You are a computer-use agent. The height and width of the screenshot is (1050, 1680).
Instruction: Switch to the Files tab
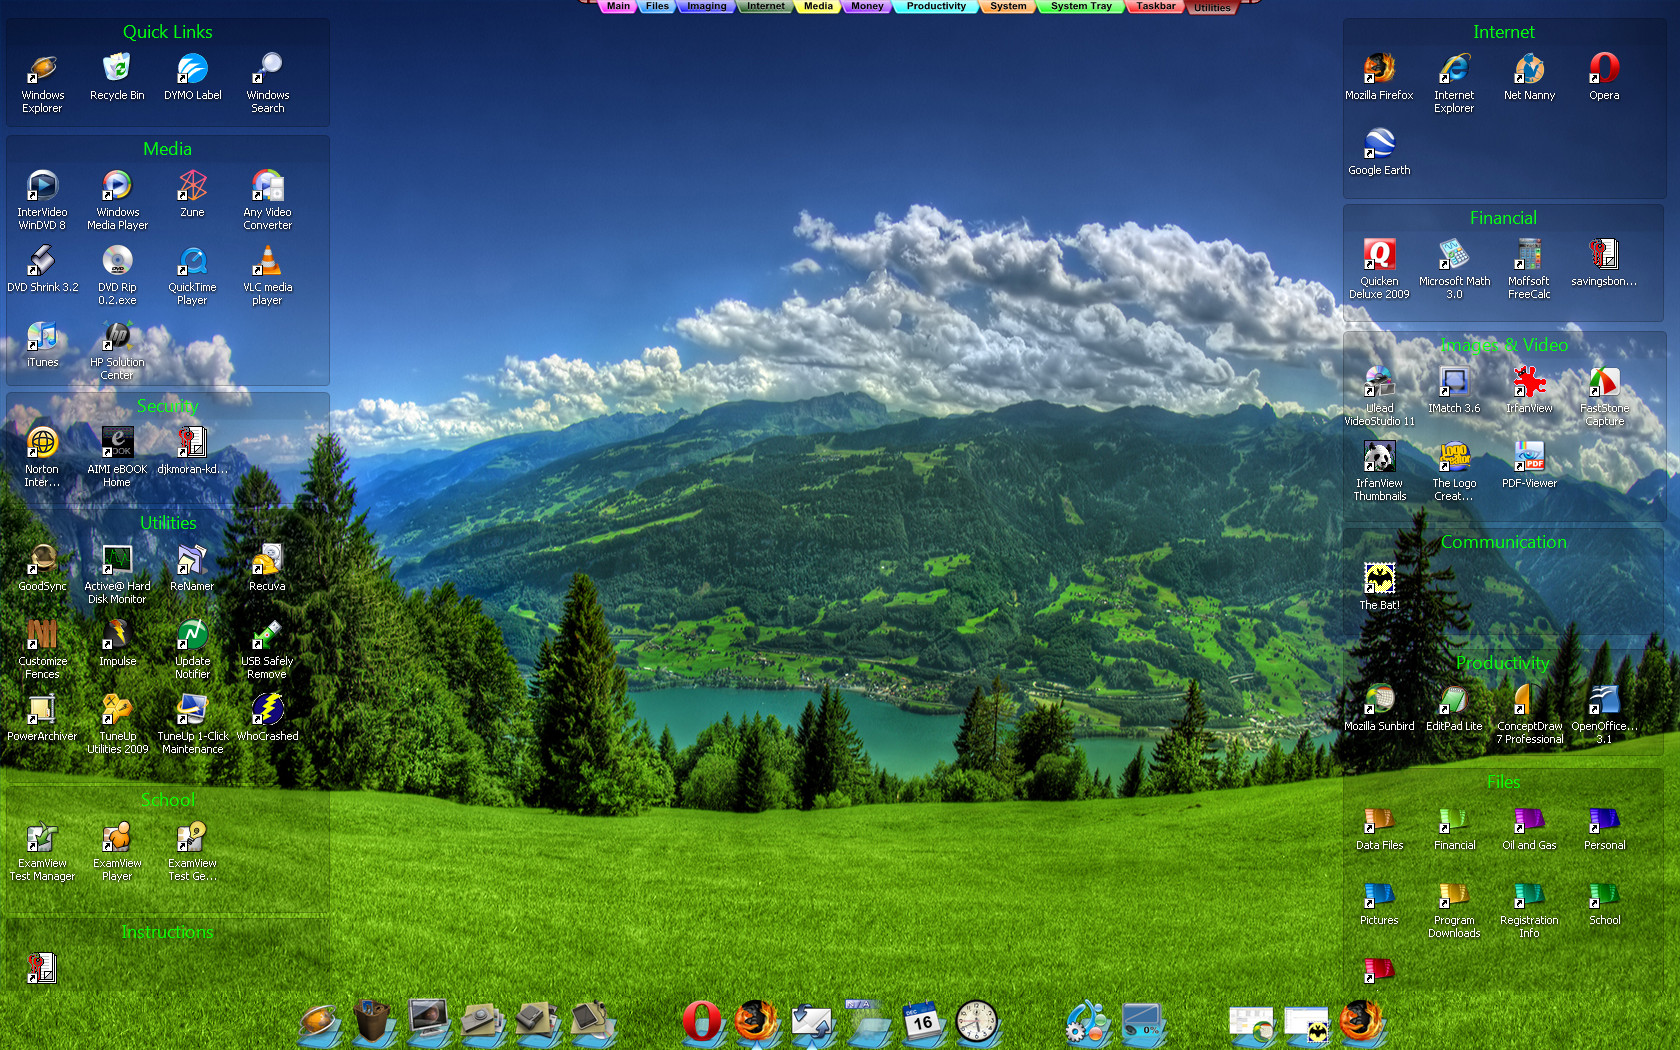point(657,6)
